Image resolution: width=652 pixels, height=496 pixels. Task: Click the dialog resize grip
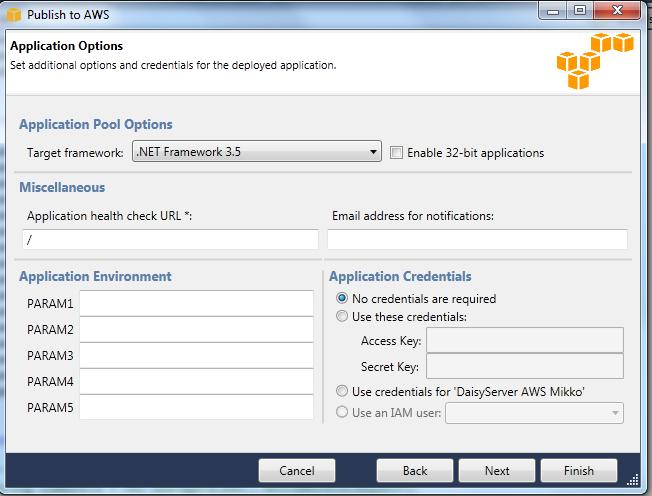[633, 480]
